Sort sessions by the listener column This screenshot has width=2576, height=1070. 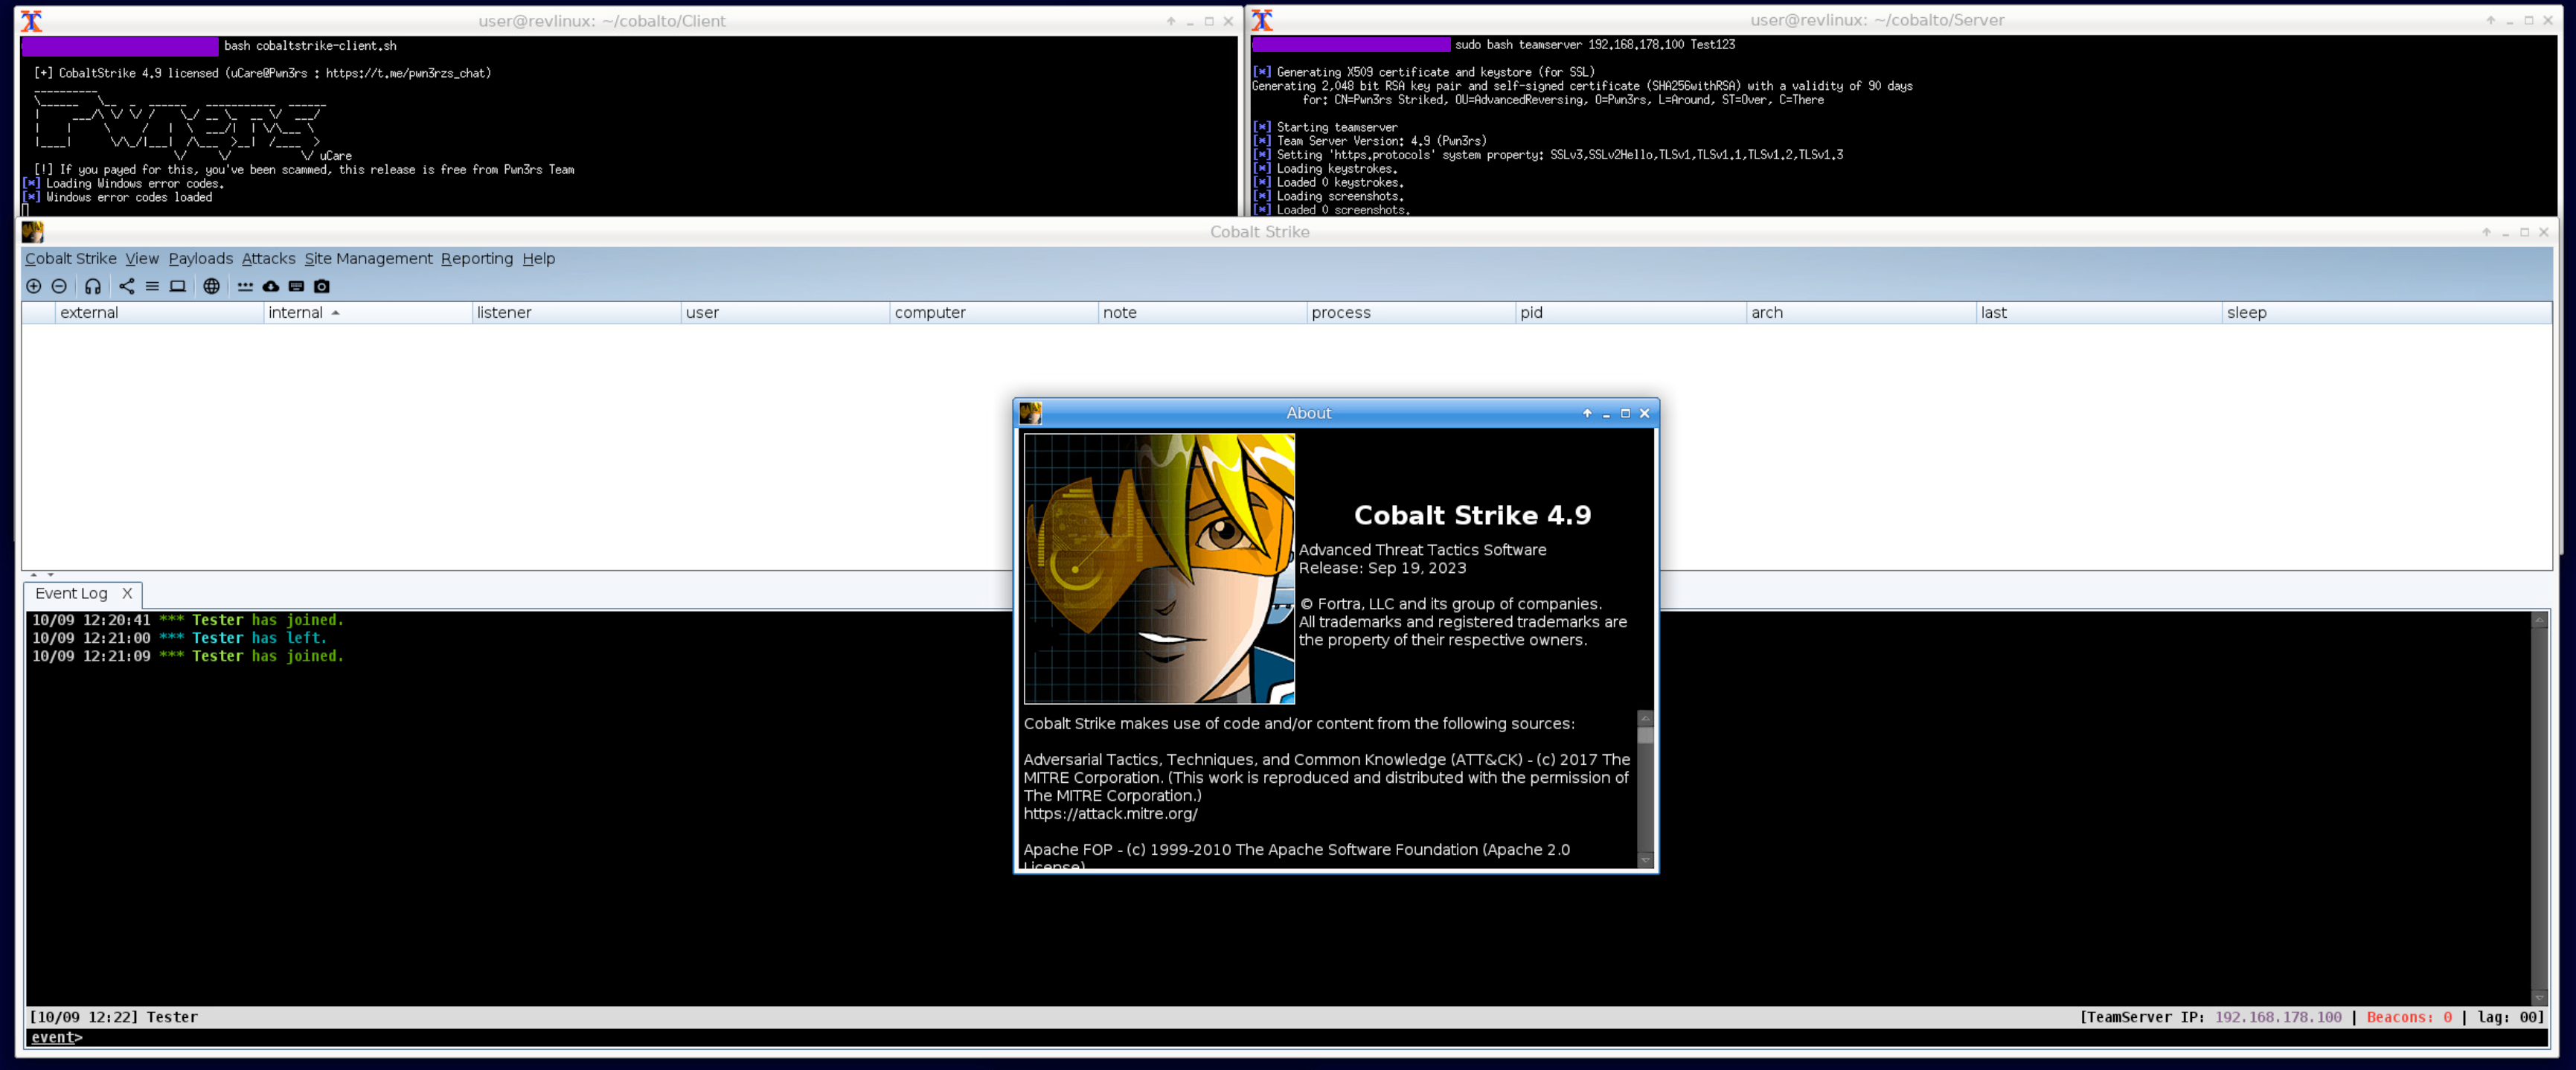[x=577, y=312]
